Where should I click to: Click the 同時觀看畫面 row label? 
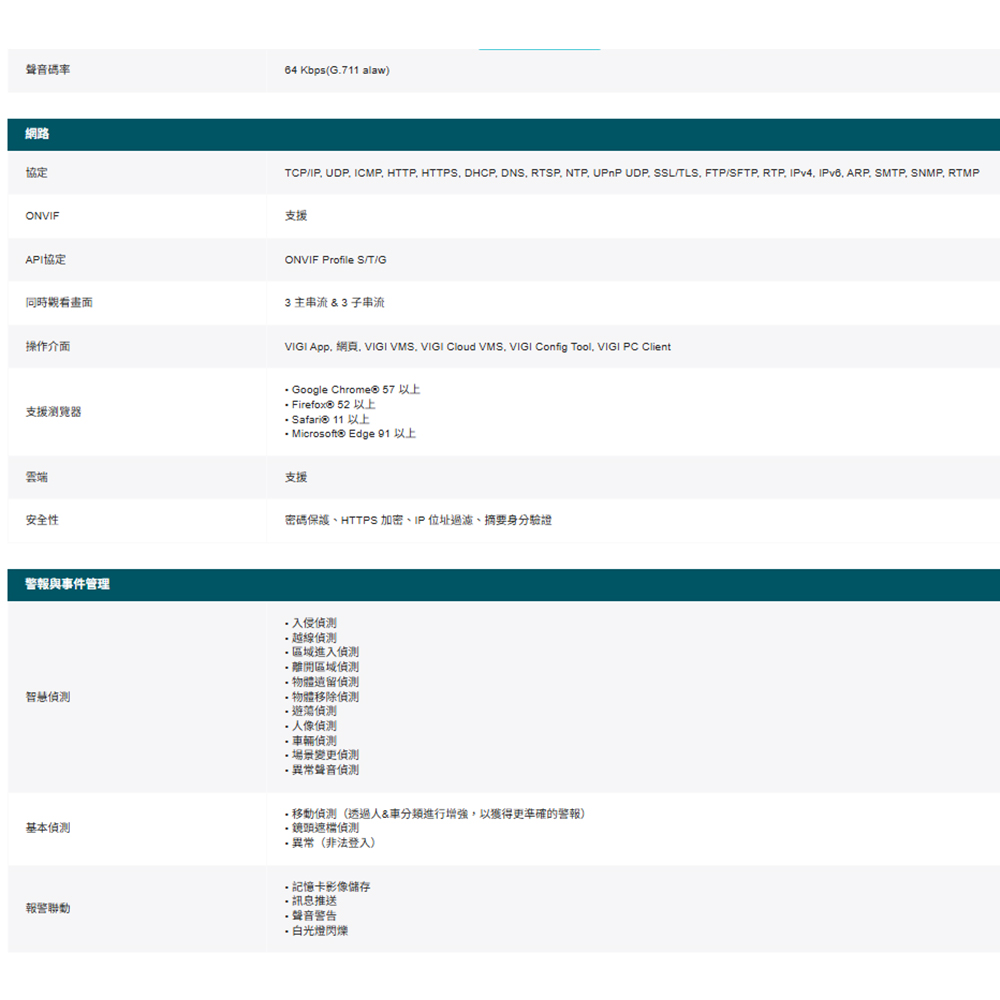(59, 302)
